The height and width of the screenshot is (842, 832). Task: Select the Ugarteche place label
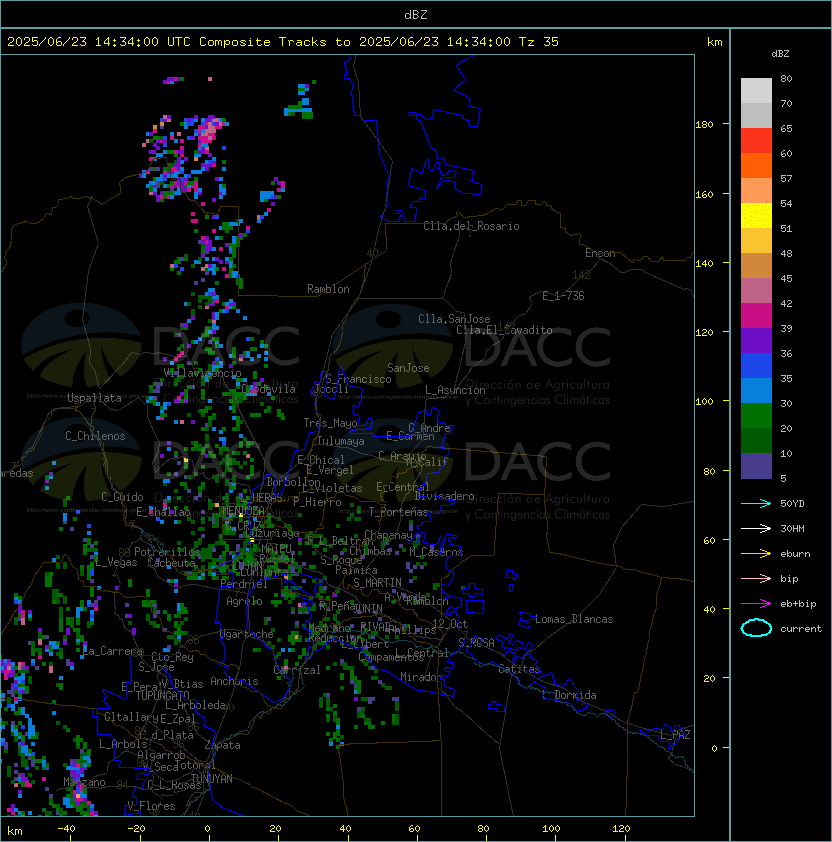click(247, 635)
